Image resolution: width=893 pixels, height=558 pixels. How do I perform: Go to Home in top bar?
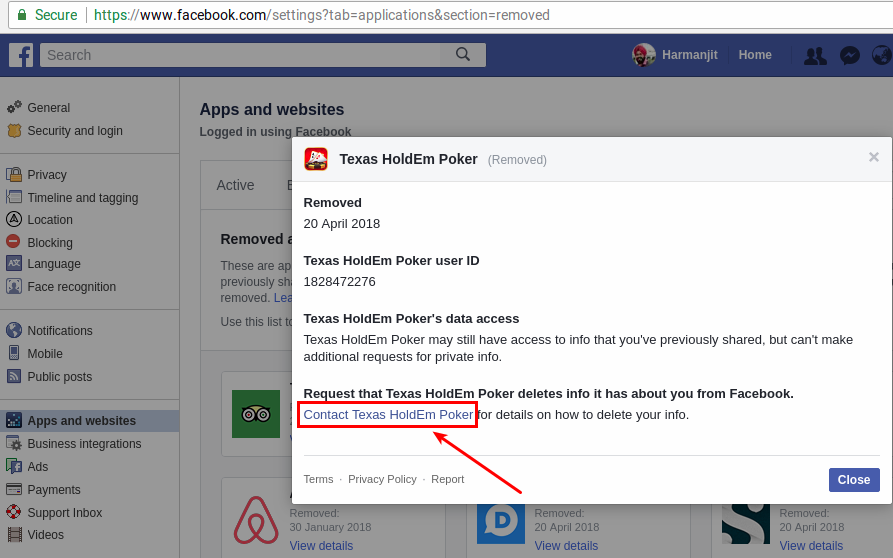point(755,55)
